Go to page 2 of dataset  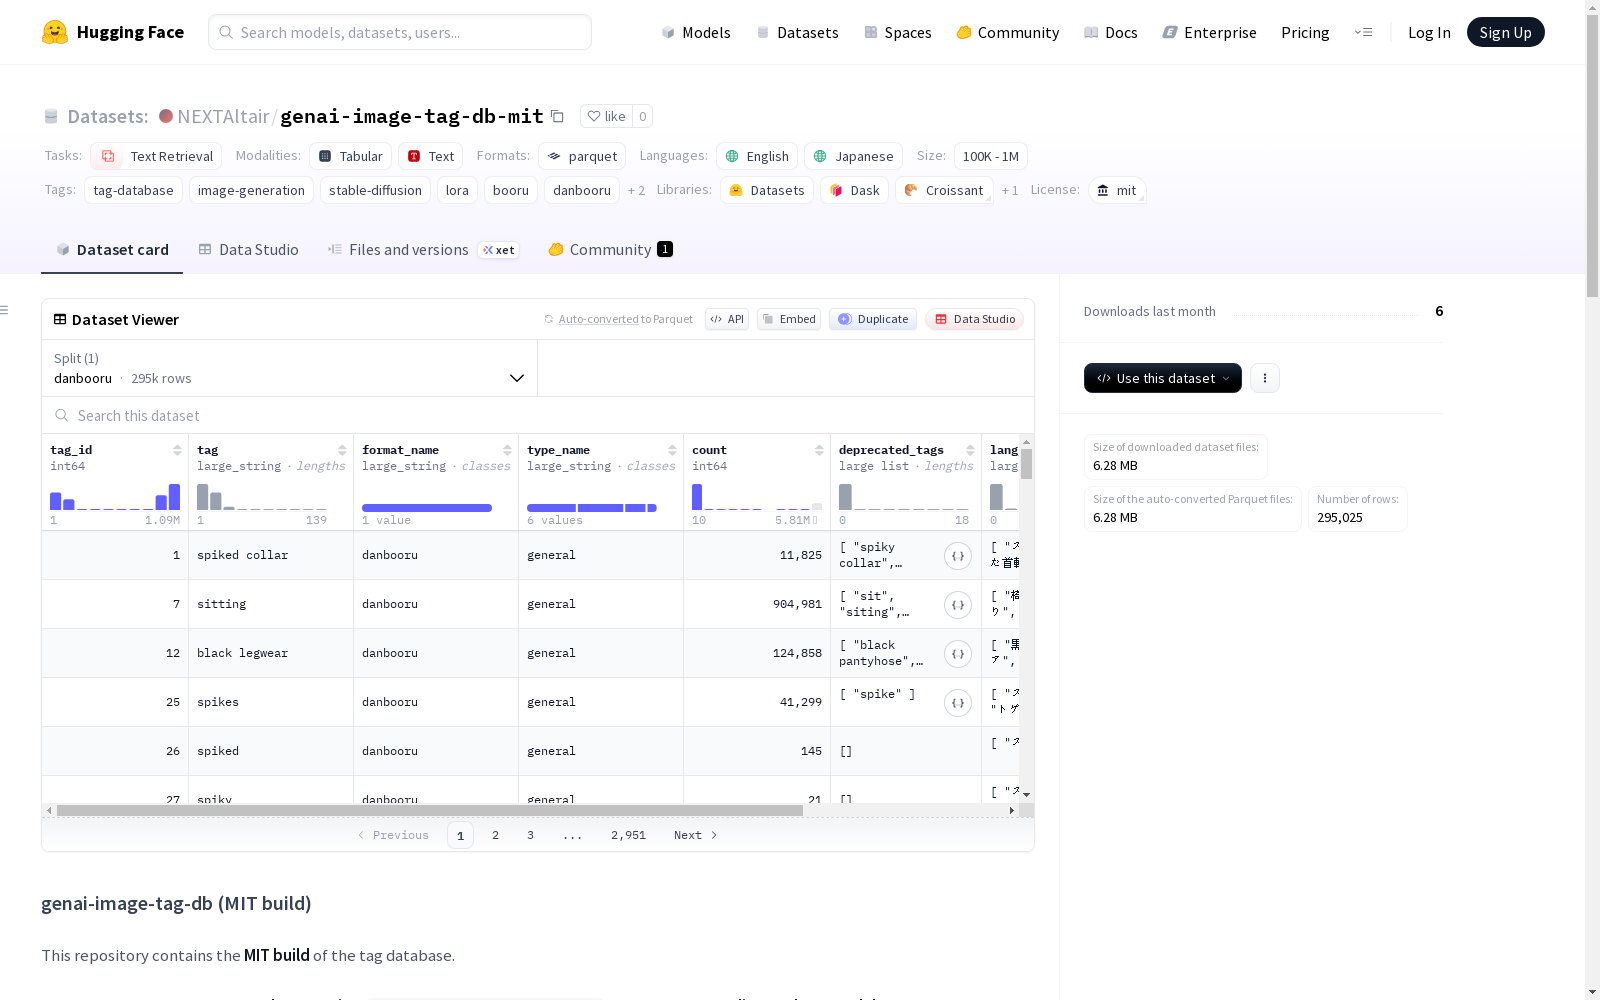[495, 835]
